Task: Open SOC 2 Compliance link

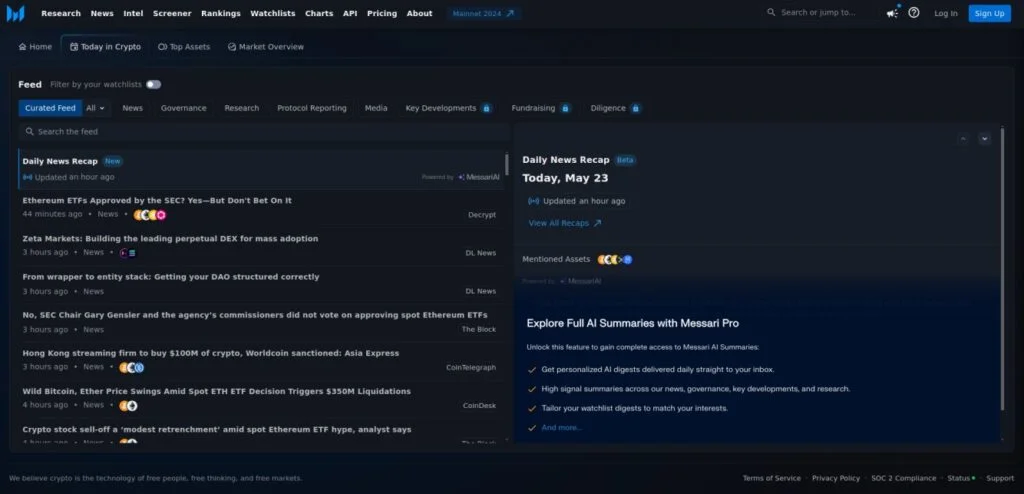Action: 903,478
